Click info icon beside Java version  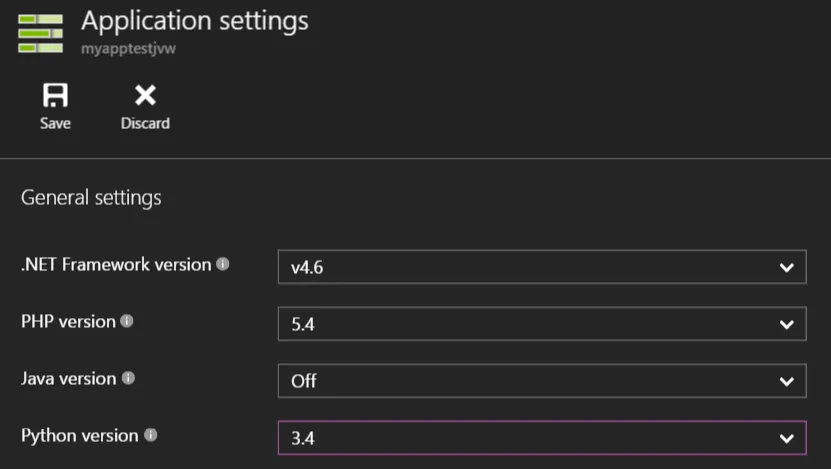pos(128,379)
